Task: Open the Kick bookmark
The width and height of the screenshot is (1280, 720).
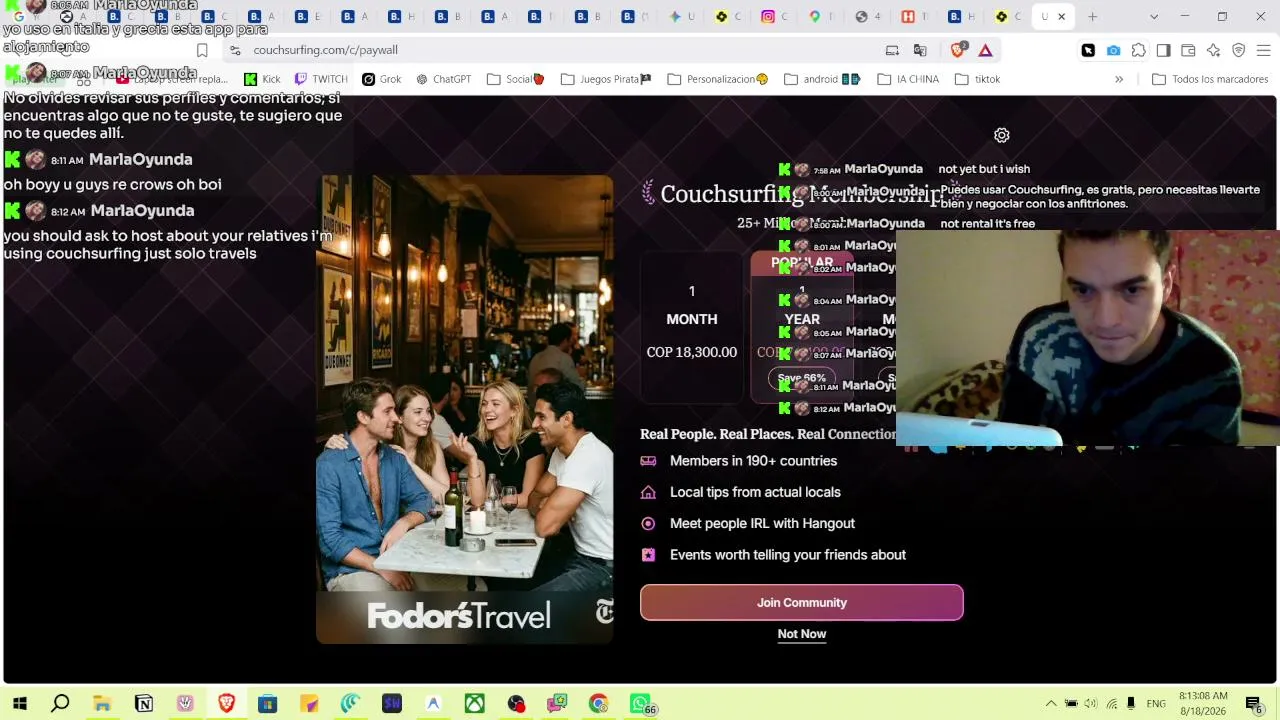Action: coord(262,79)
